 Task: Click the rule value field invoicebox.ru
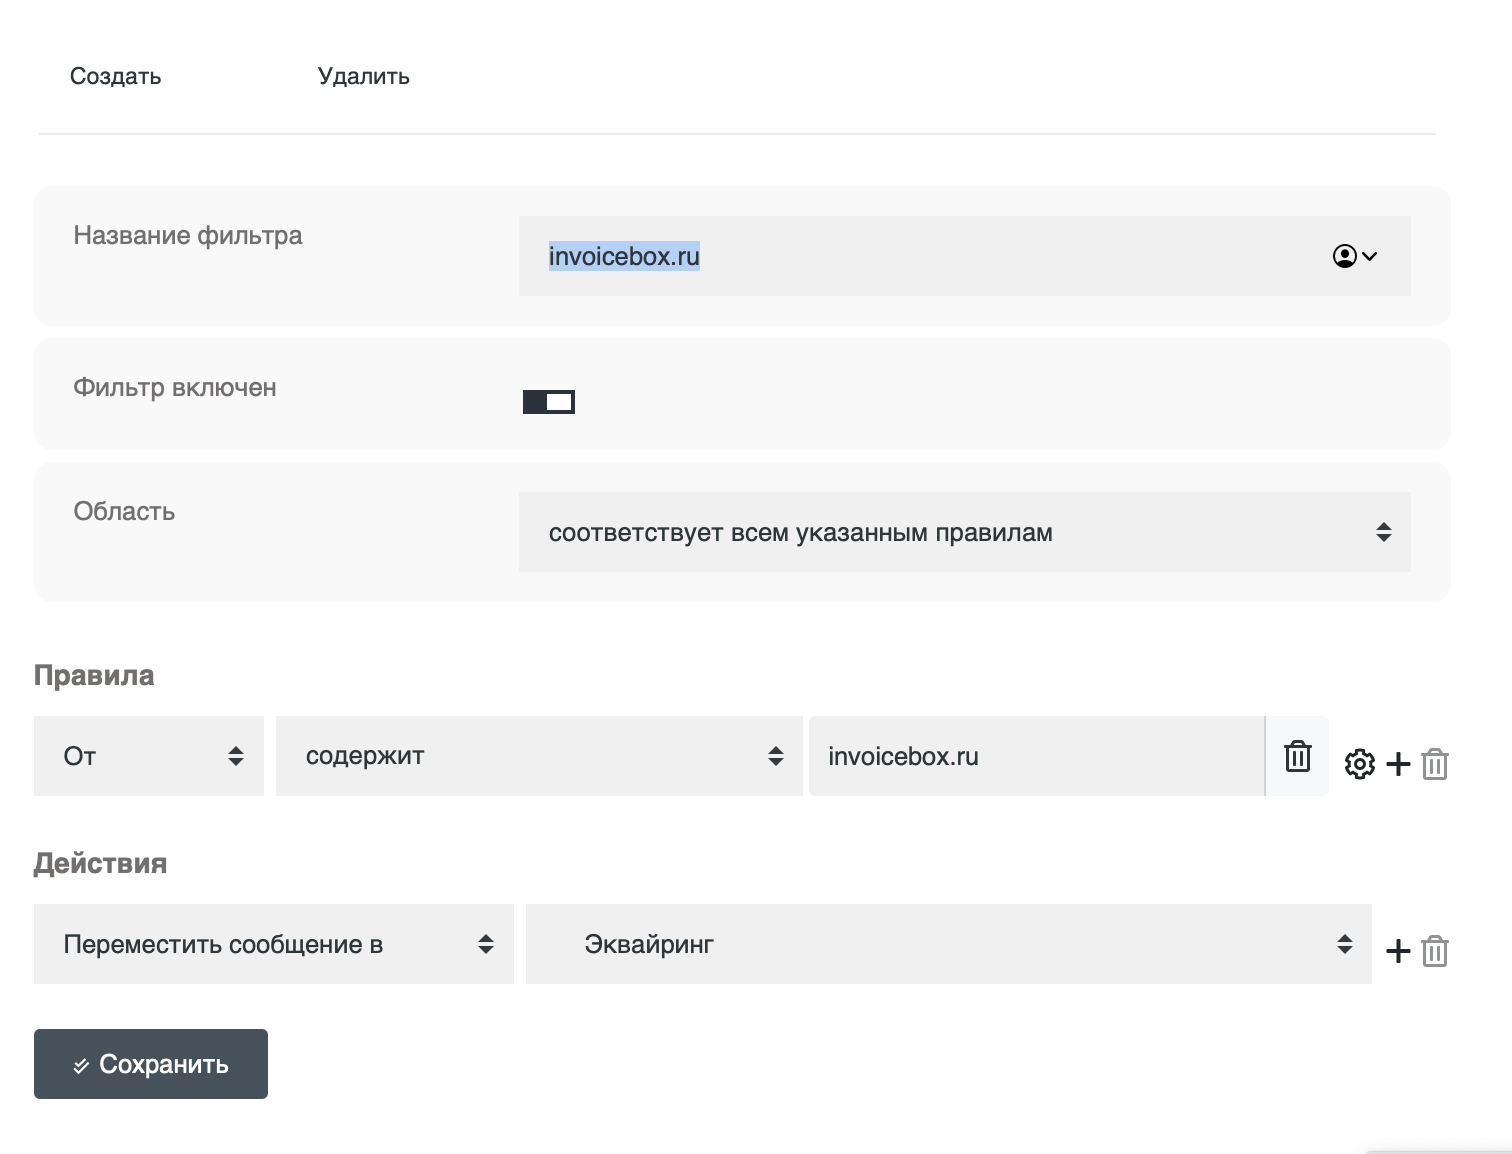(x=1035, y=756)
